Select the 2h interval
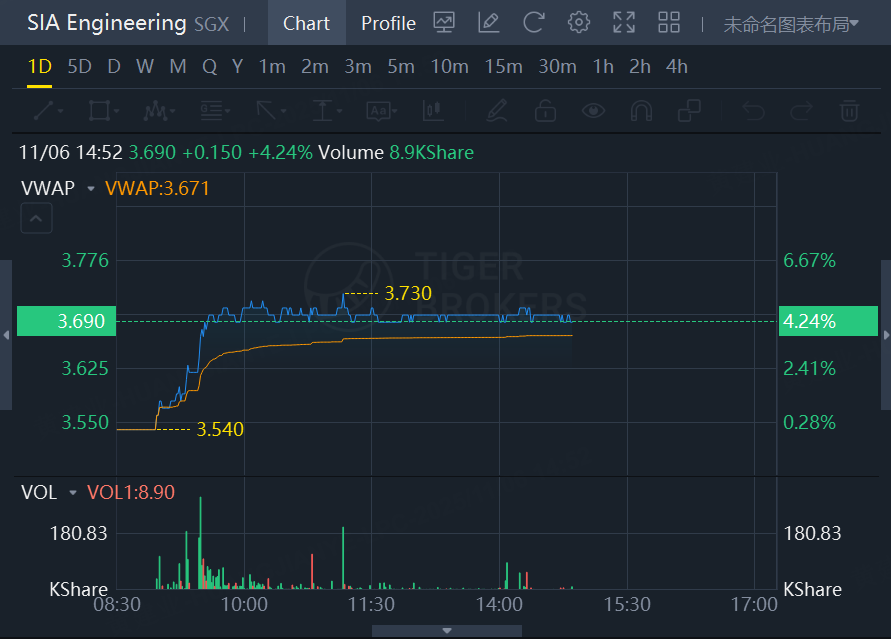The image size is (891, 639). pos(640,66)
